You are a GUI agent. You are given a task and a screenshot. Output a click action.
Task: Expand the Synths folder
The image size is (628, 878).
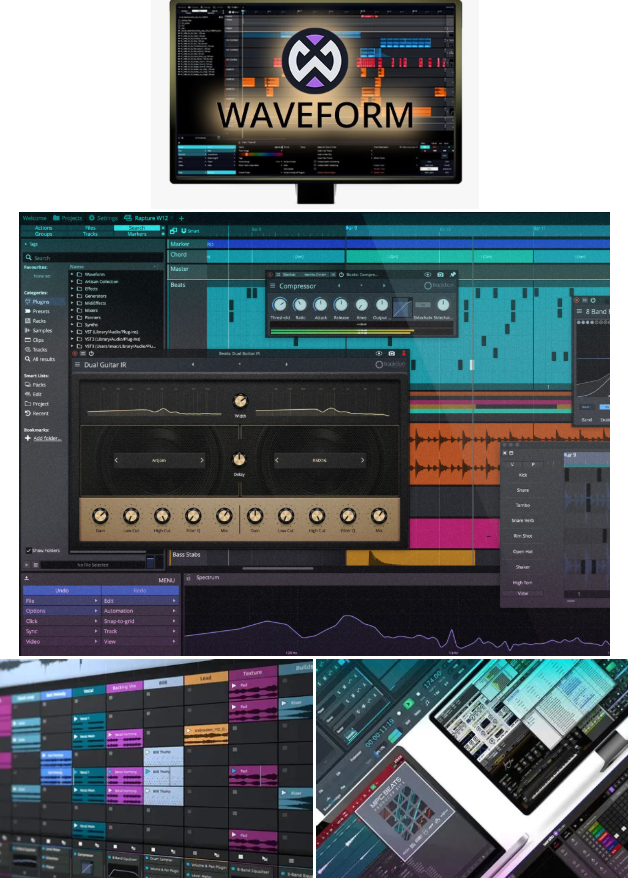point(72,325)
